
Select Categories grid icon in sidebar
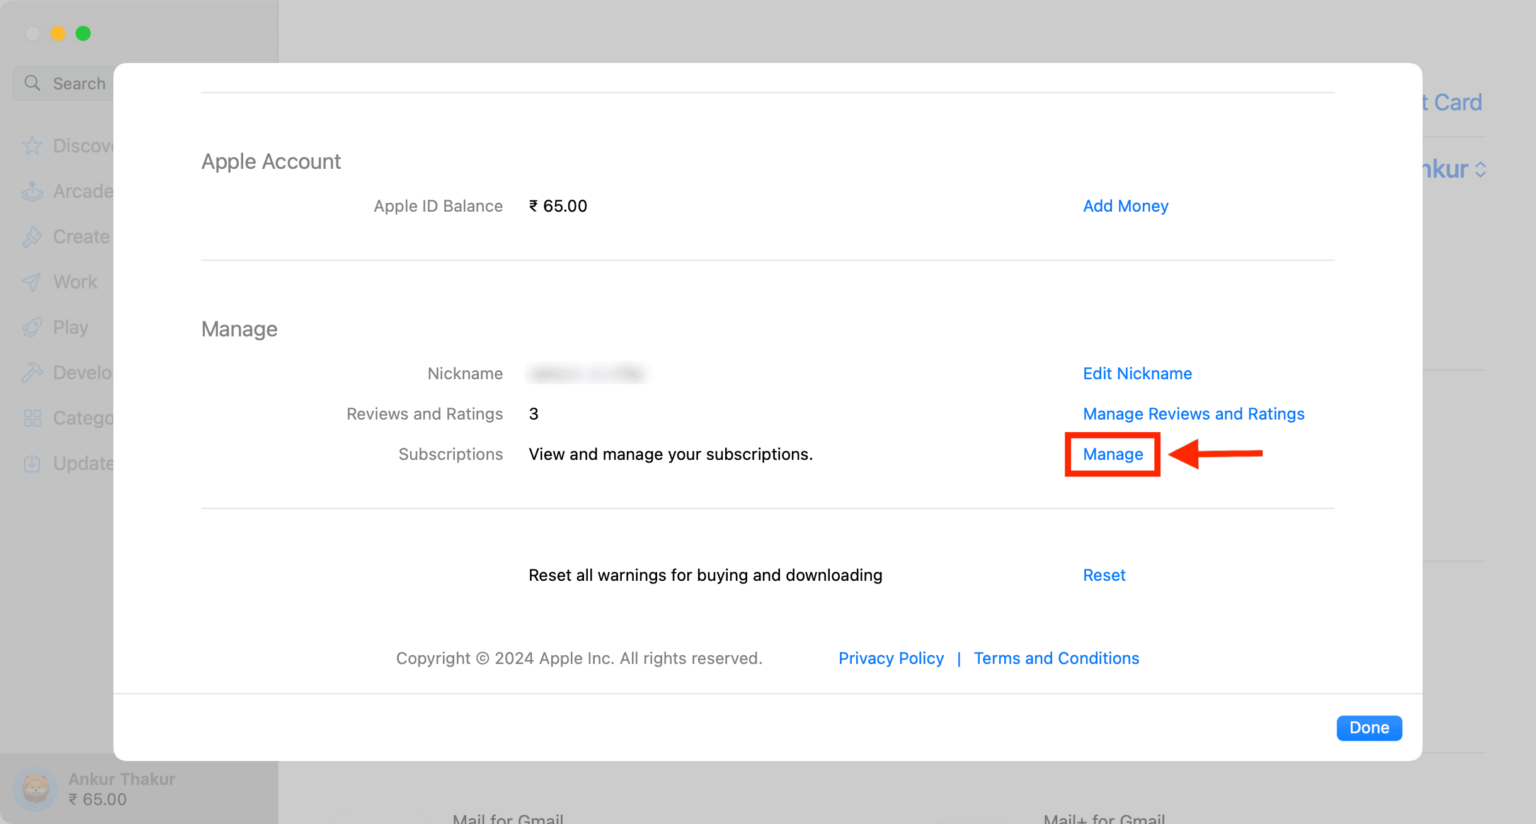[32, 418]
